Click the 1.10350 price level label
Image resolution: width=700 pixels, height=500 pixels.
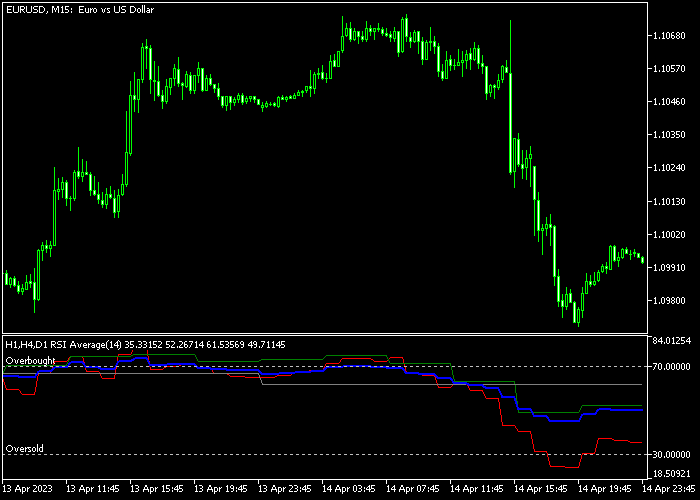pos(669,135)
